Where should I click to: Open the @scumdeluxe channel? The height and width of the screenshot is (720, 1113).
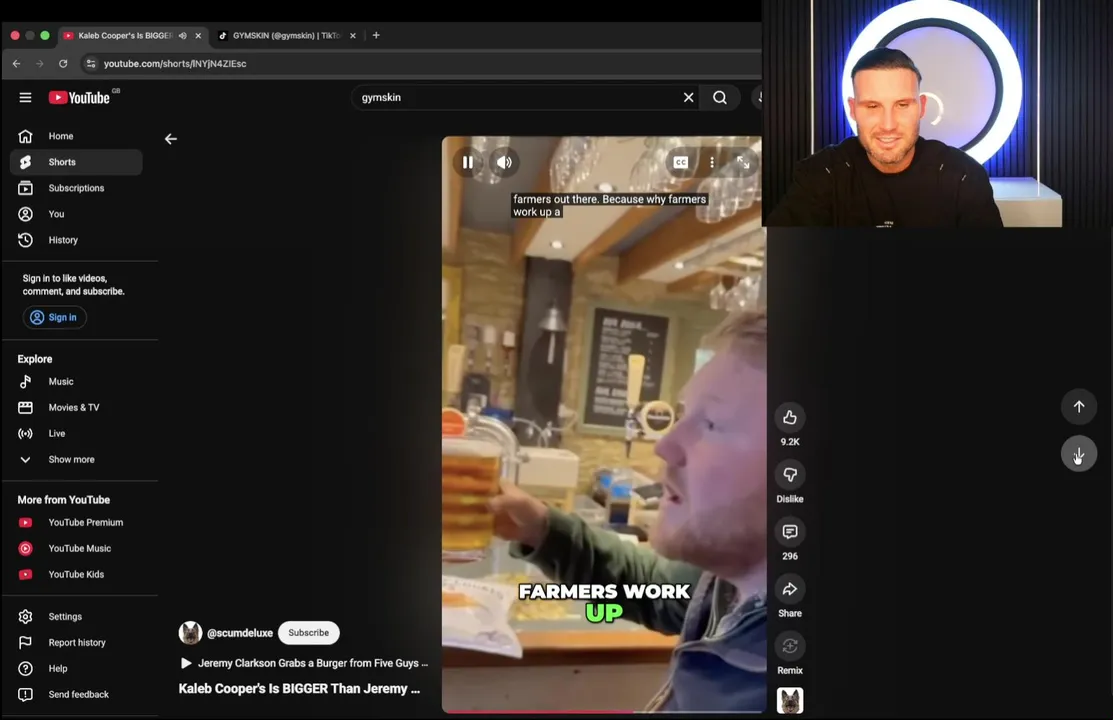coord(240,633)
